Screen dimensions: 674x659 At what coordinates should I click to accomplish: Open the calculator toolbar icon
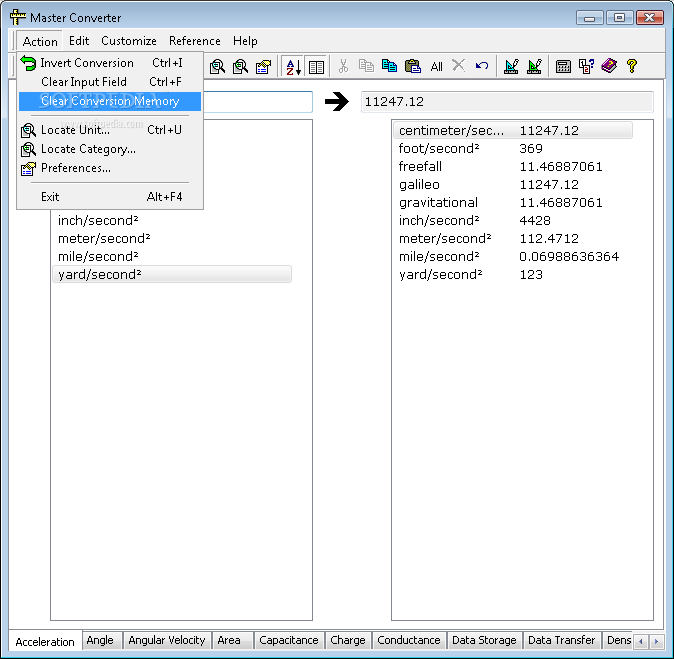563,66
